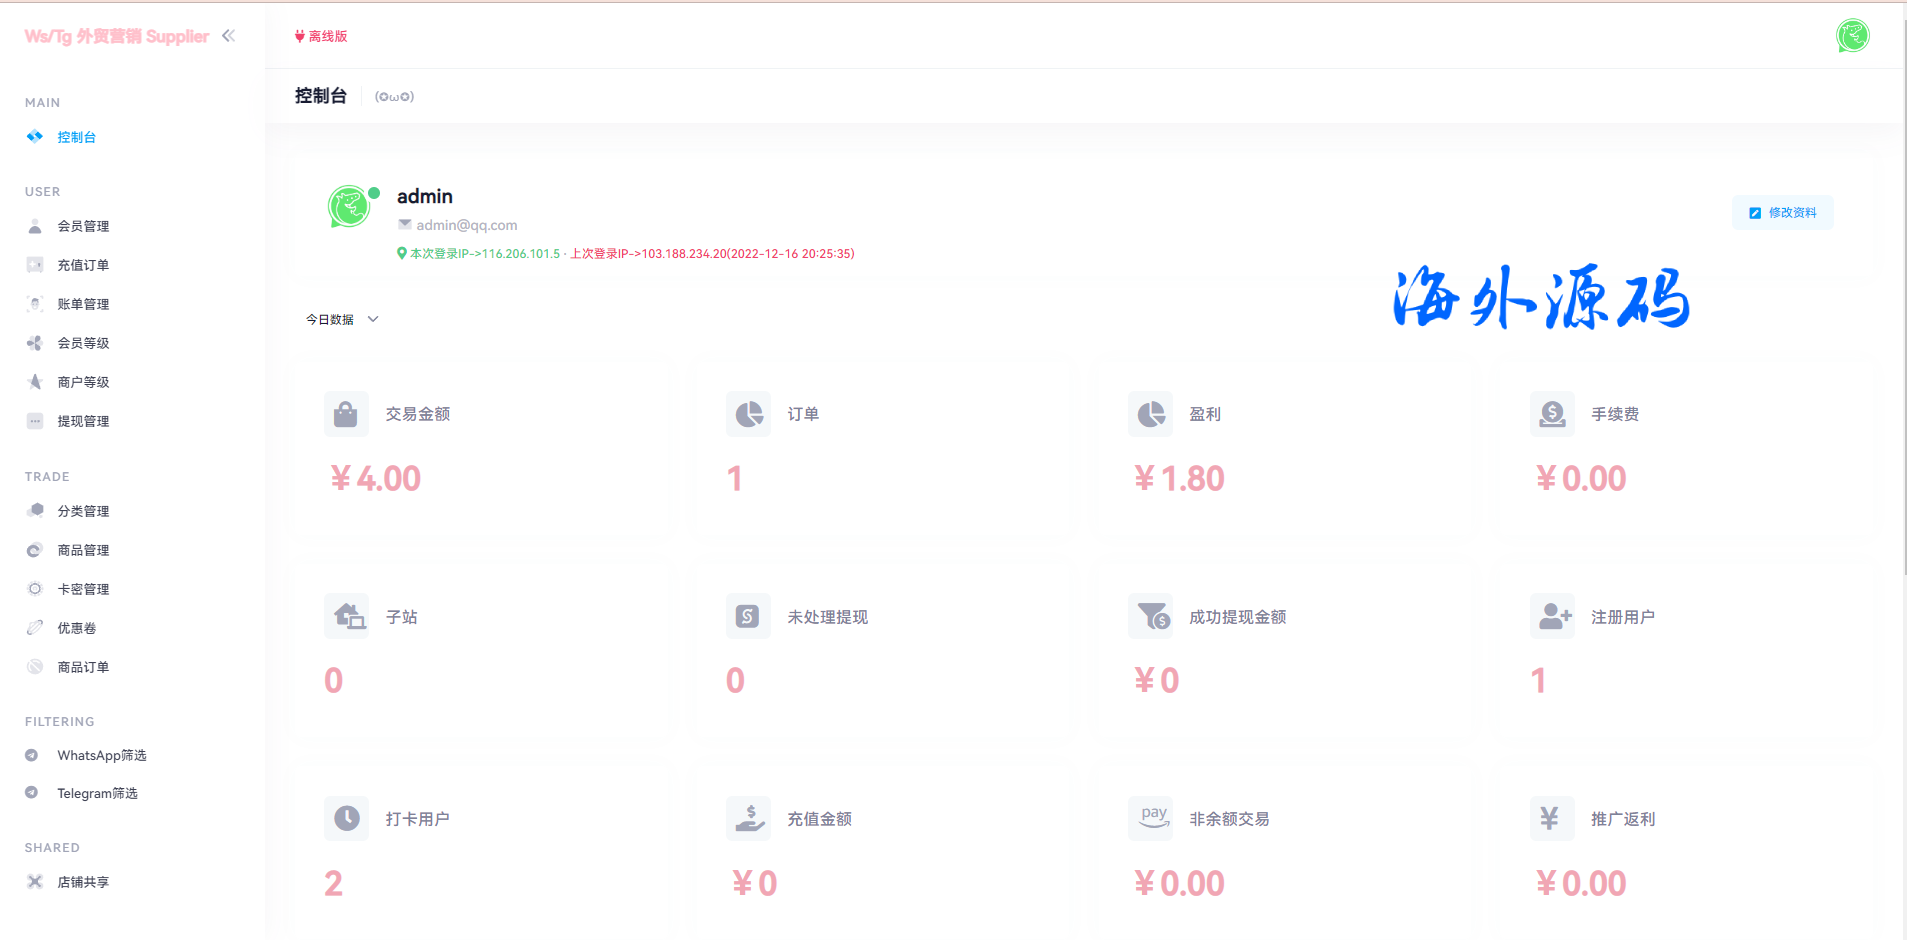Click the 成功提现金额 funnel icon

pyautogui.click(x=1150, y=616)
